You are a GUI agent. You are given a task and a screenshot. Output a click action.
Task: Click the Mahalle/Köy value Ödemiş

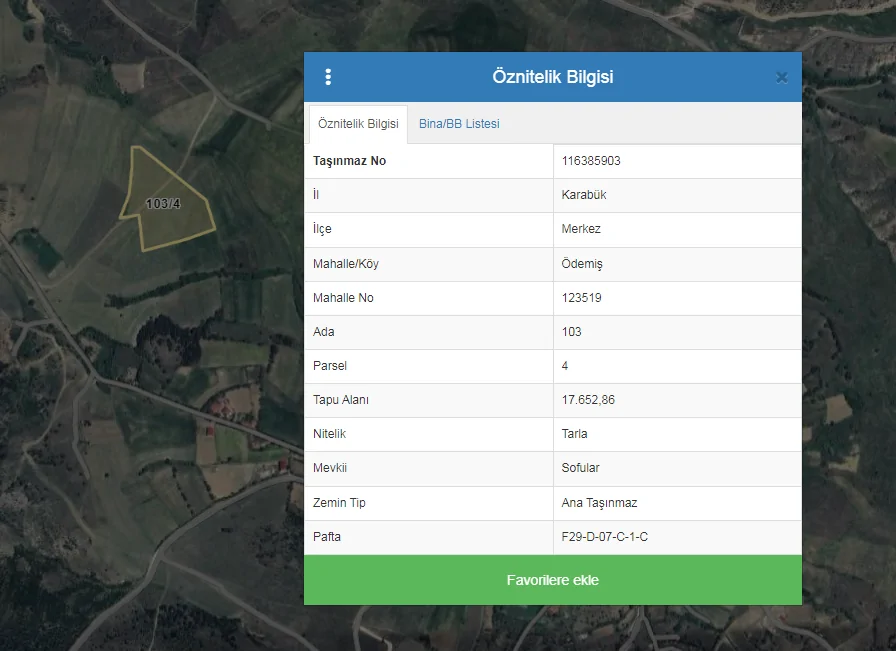coord(582,264)
